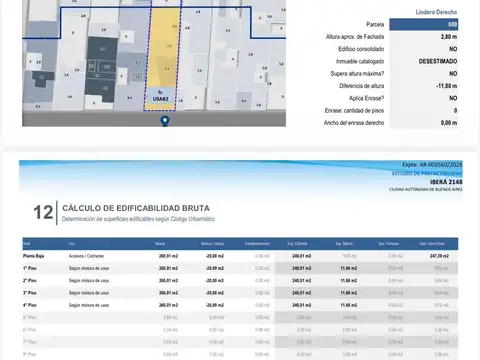
Task: Select the Altura aprox. de Fachada label
Action: click(355, 37)
